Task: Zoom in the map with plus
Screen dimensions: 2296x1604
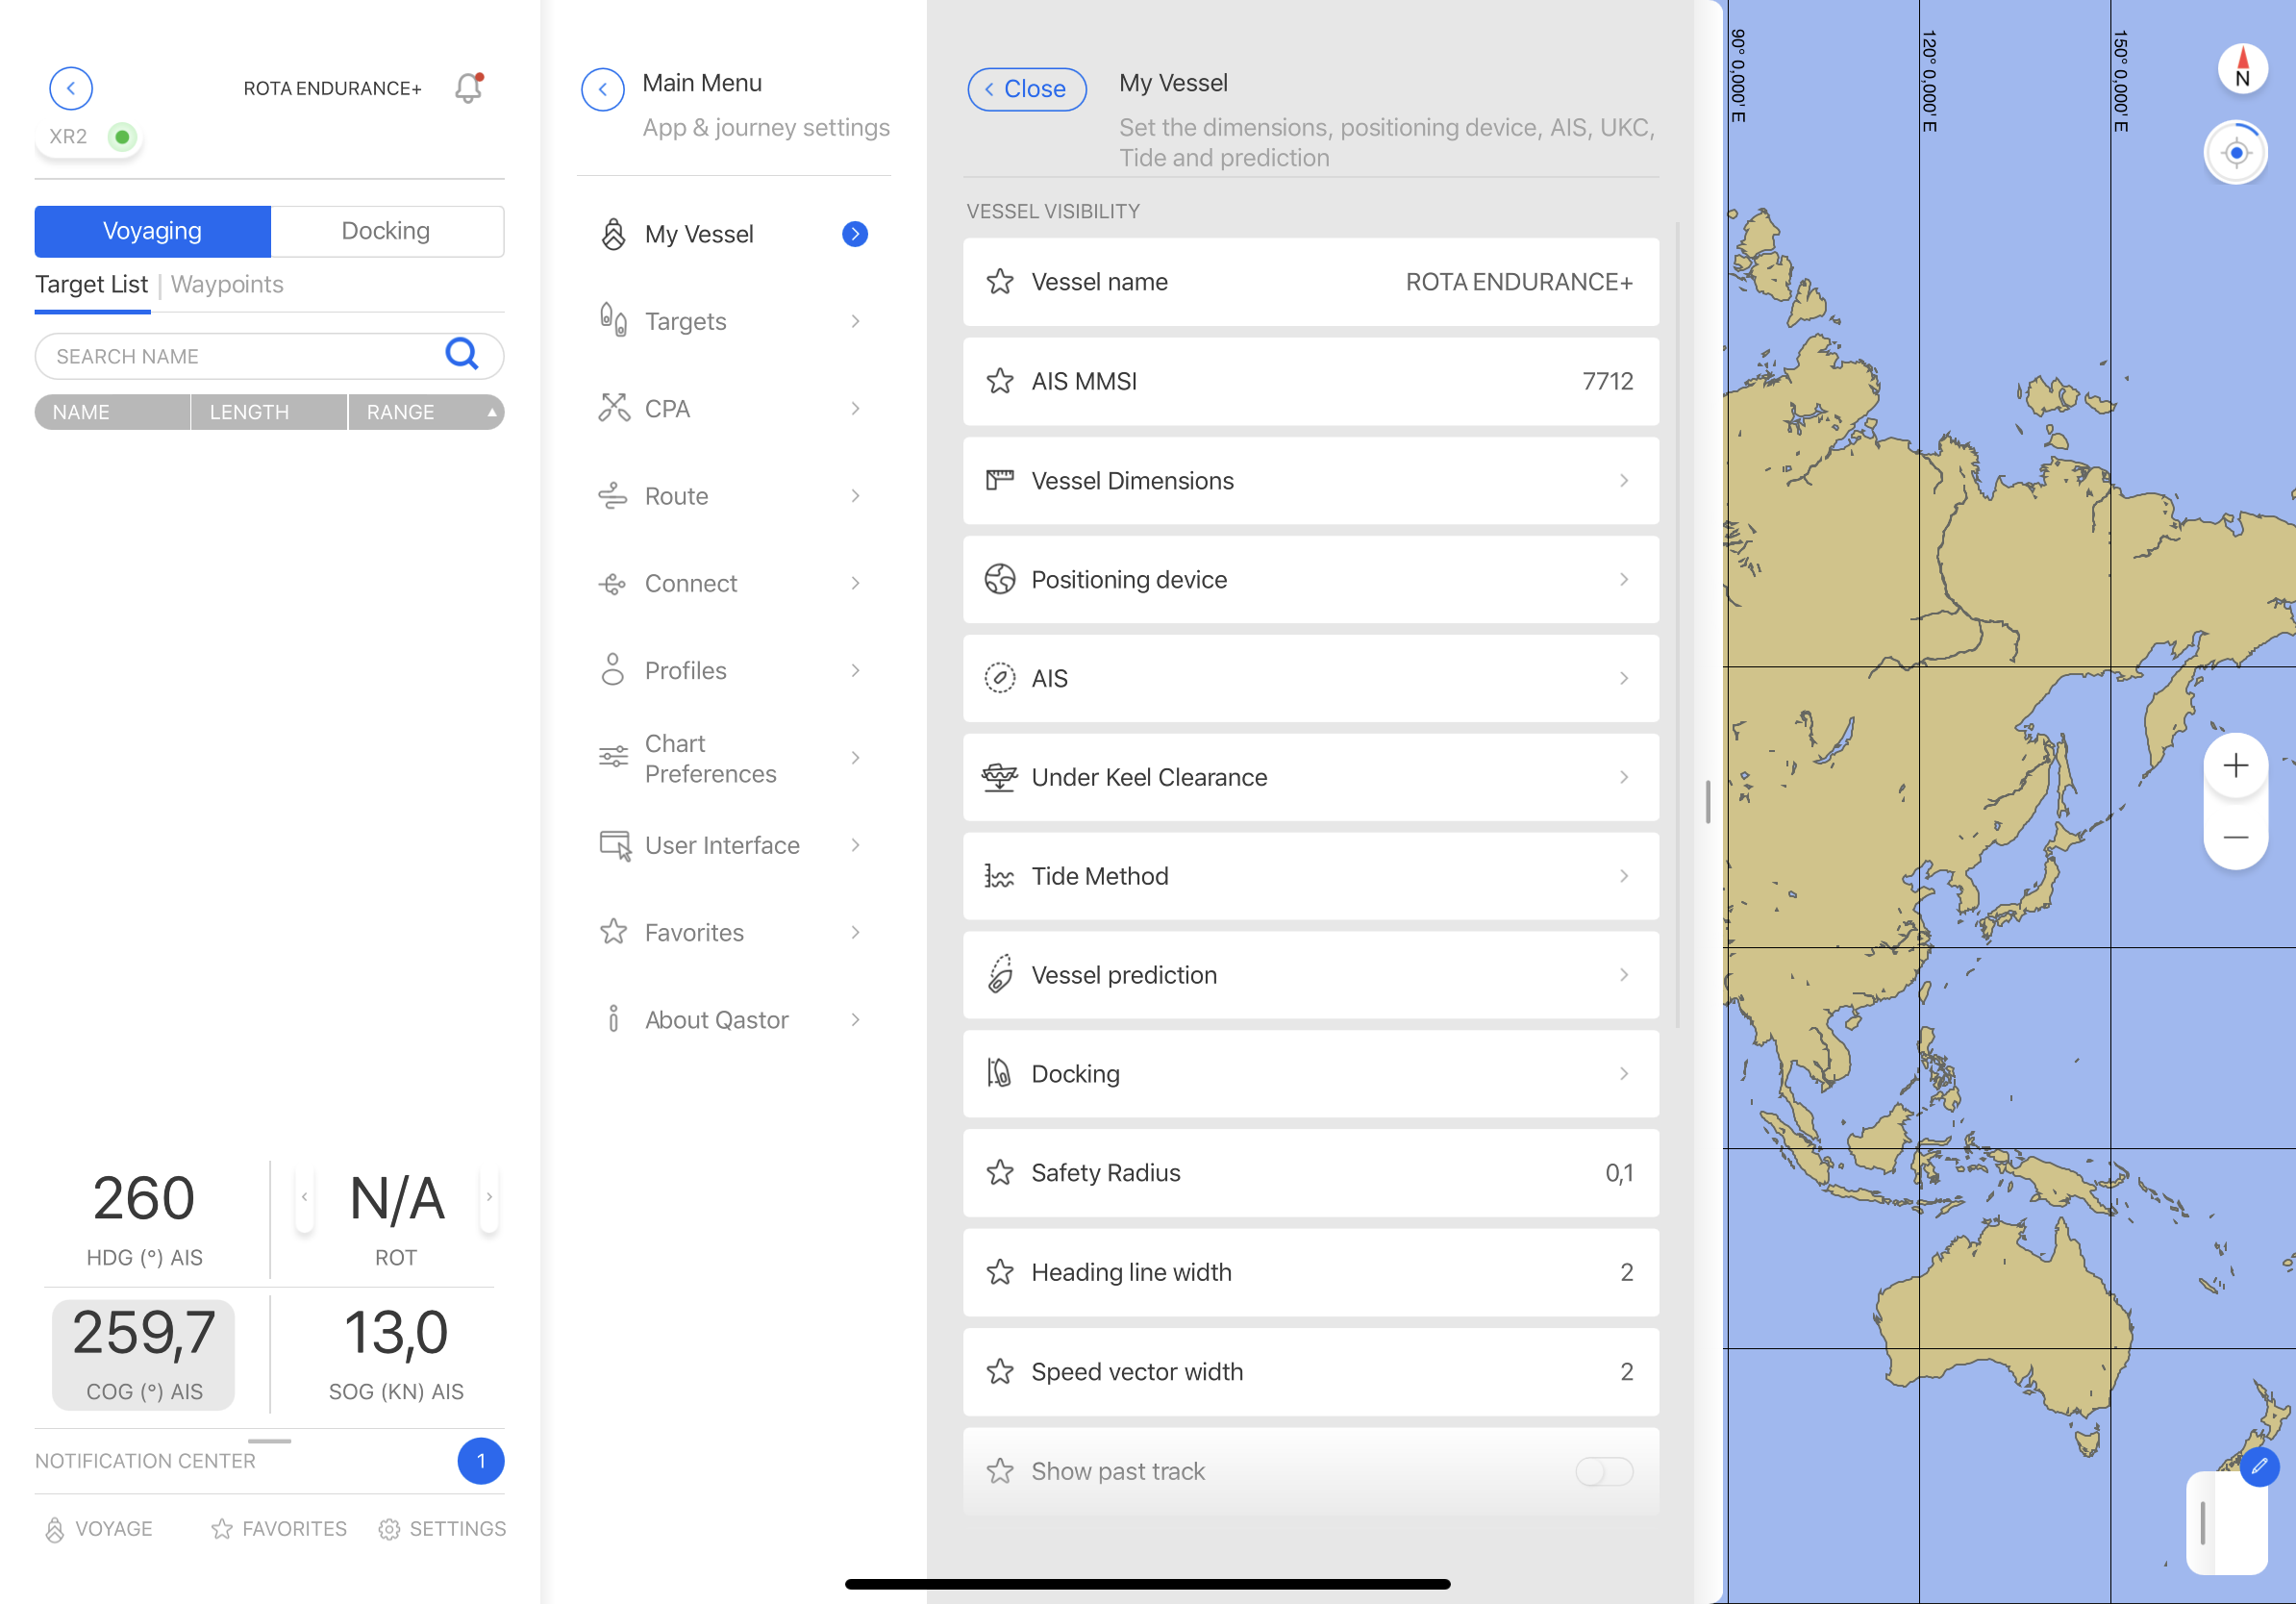Action: [x=2235, y=766]
